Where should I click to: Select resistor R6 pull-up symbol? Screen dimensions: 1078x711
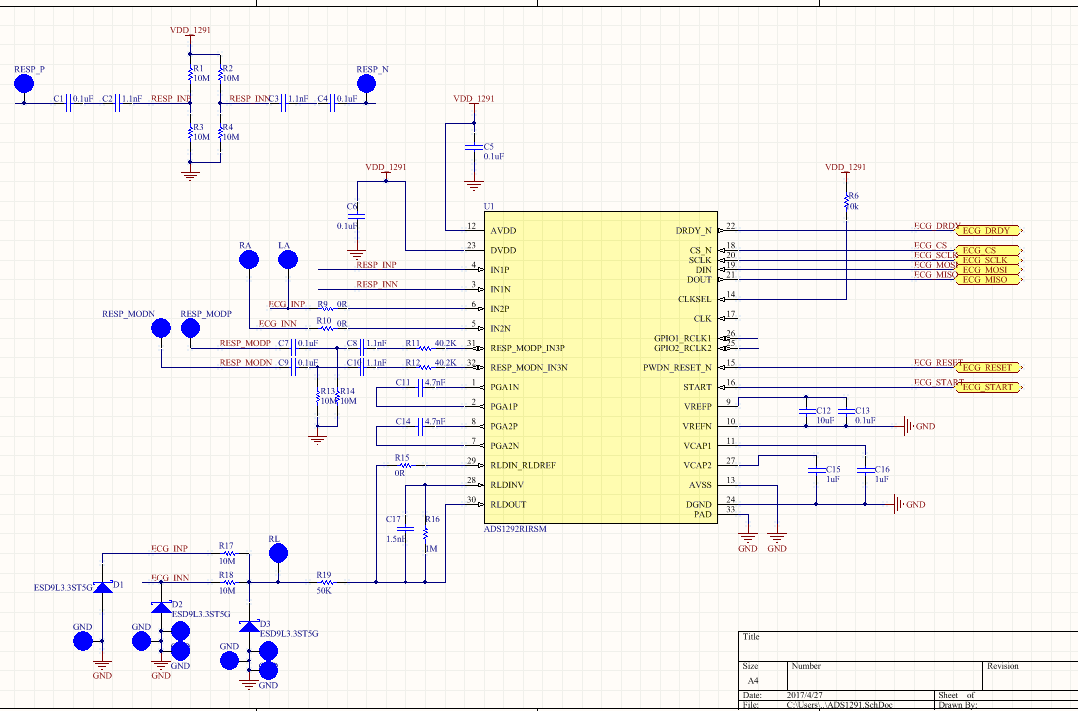click(x=846, y=201)
